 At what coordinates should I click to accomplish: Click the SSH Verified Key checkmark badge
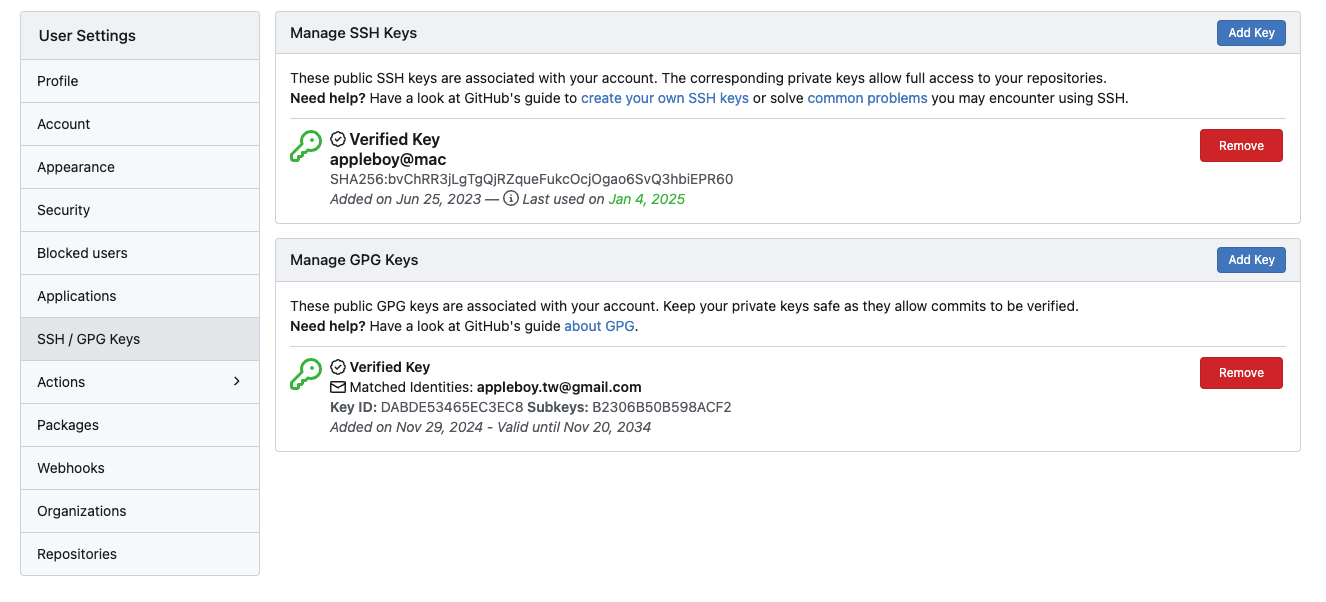click(338, 139)
